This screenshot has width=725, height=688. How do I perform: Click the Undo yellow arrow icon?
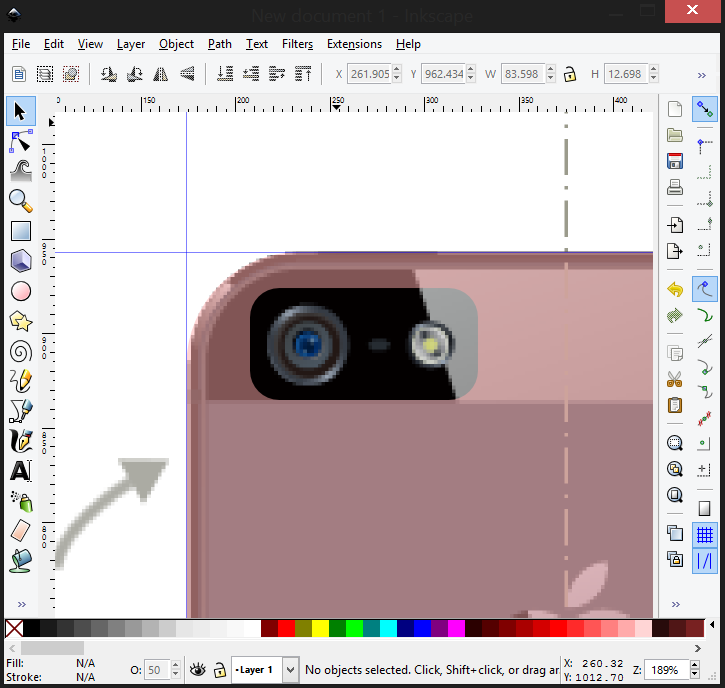tap(675, 290)
